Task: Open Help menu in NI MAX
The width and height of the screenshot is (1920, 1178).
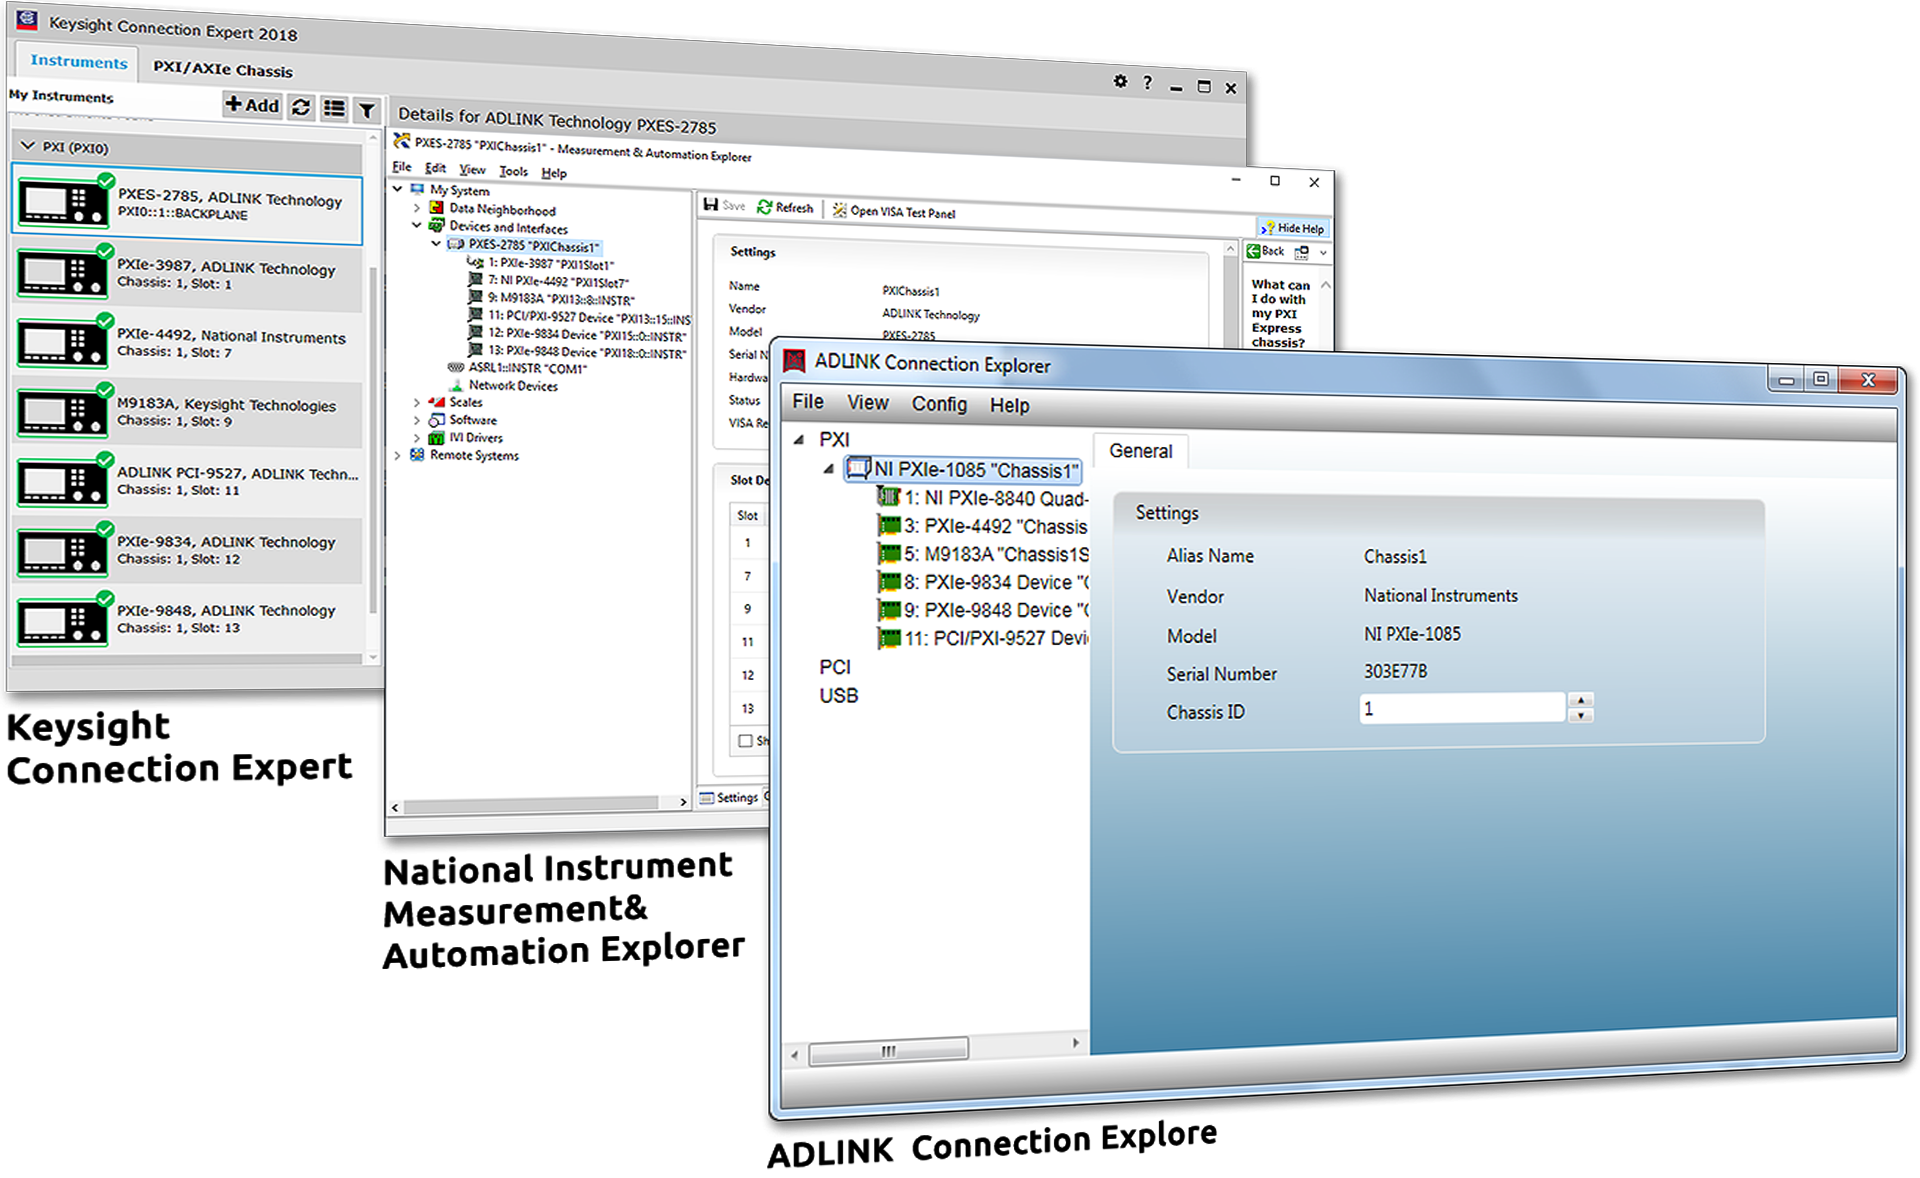Action: click(554, 173)
